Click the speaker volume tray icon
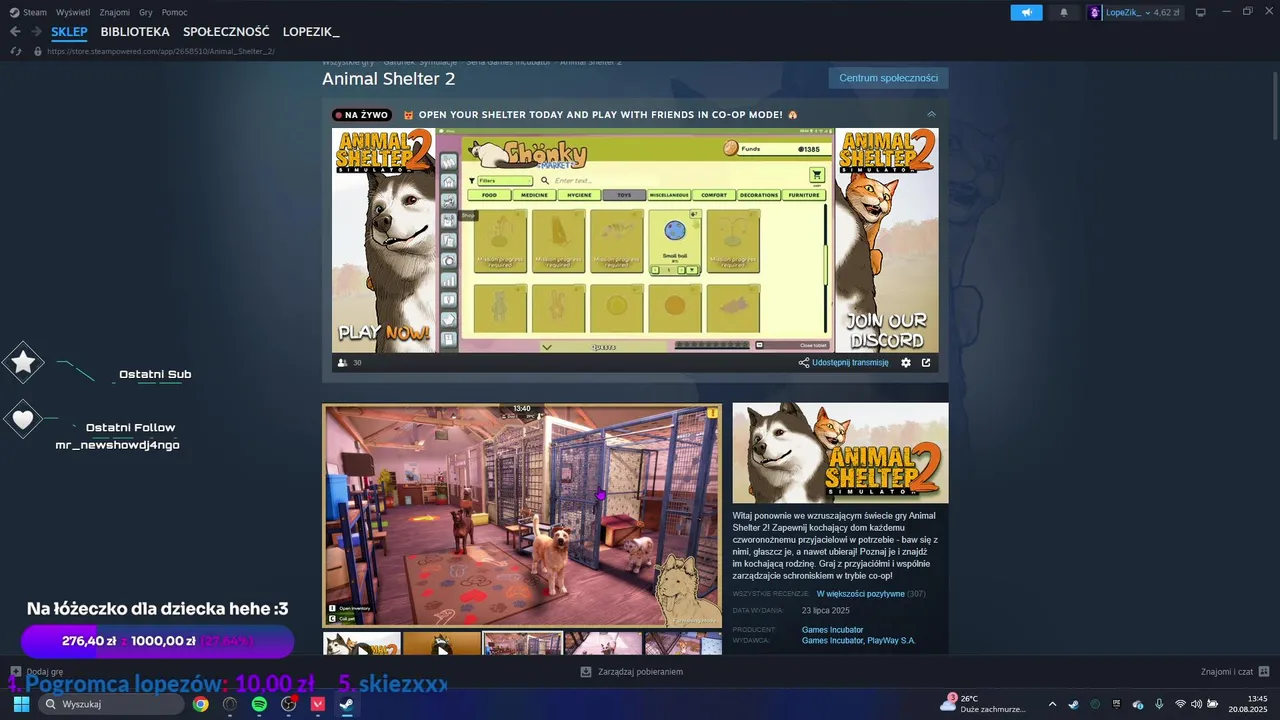 1196,704
